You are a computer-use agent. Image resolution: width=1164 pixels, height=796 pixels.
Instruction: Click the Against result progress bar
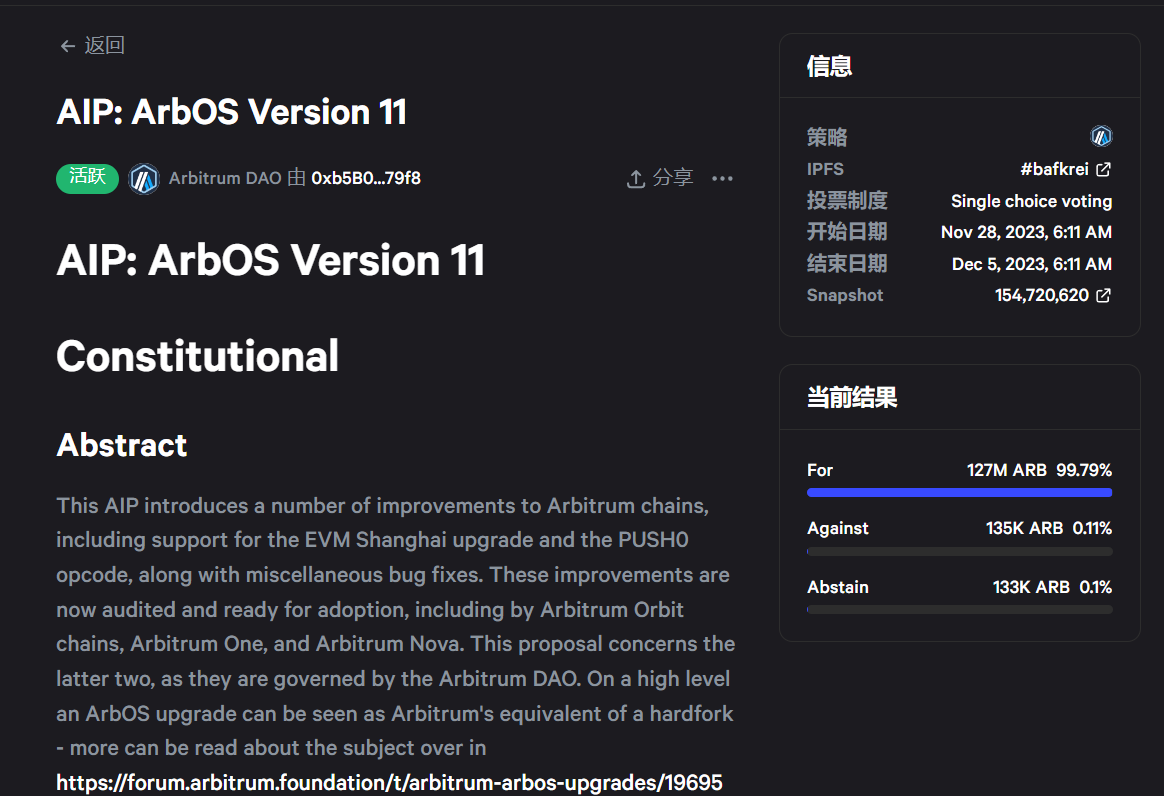[x=959, y=551]
